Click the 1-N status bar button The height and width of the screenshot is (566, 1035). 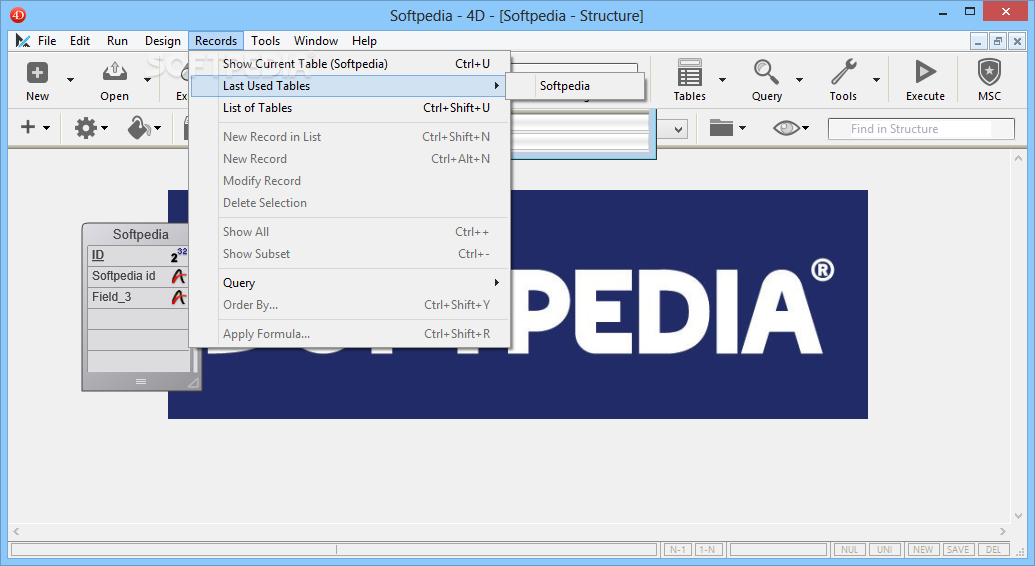(708, 549)
